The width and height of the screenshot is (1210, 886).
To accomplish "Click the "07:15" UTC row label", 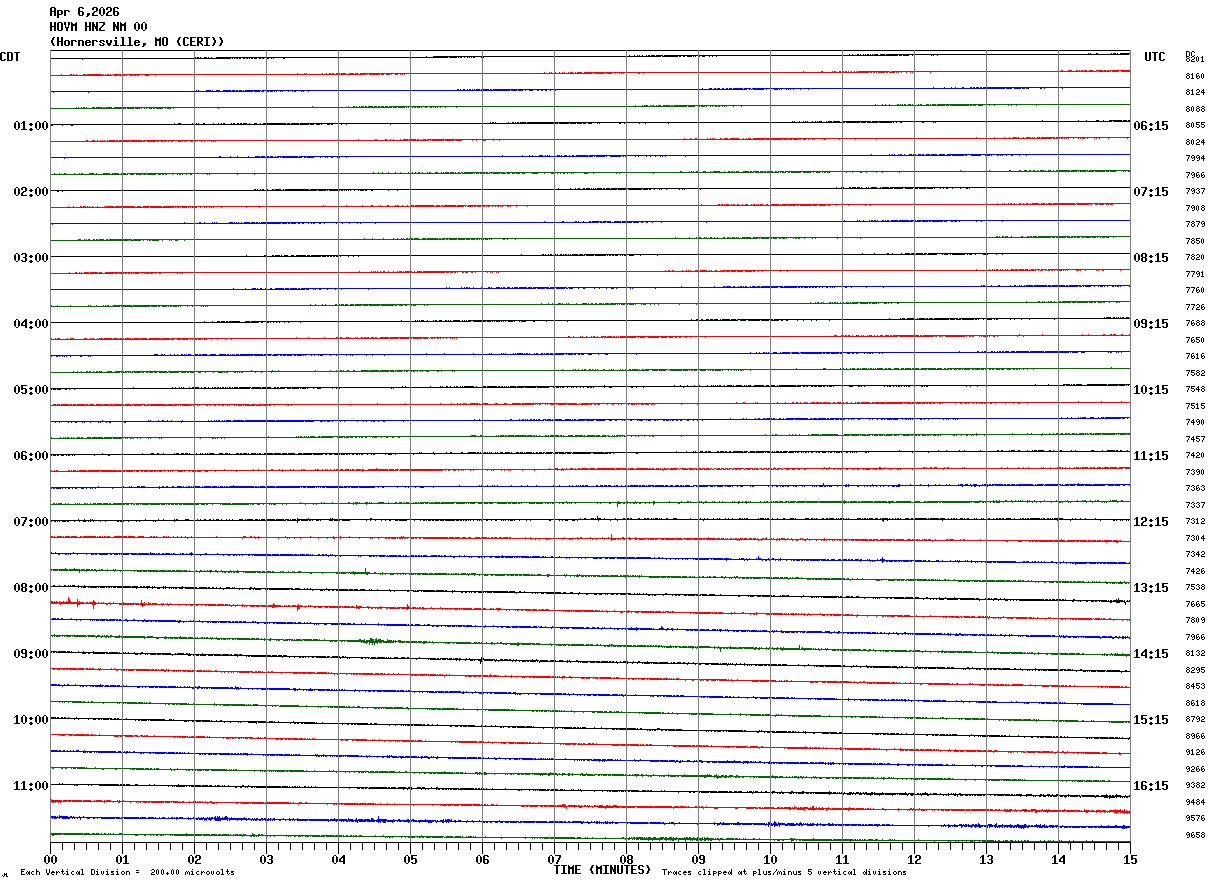I will (1151, 192).
